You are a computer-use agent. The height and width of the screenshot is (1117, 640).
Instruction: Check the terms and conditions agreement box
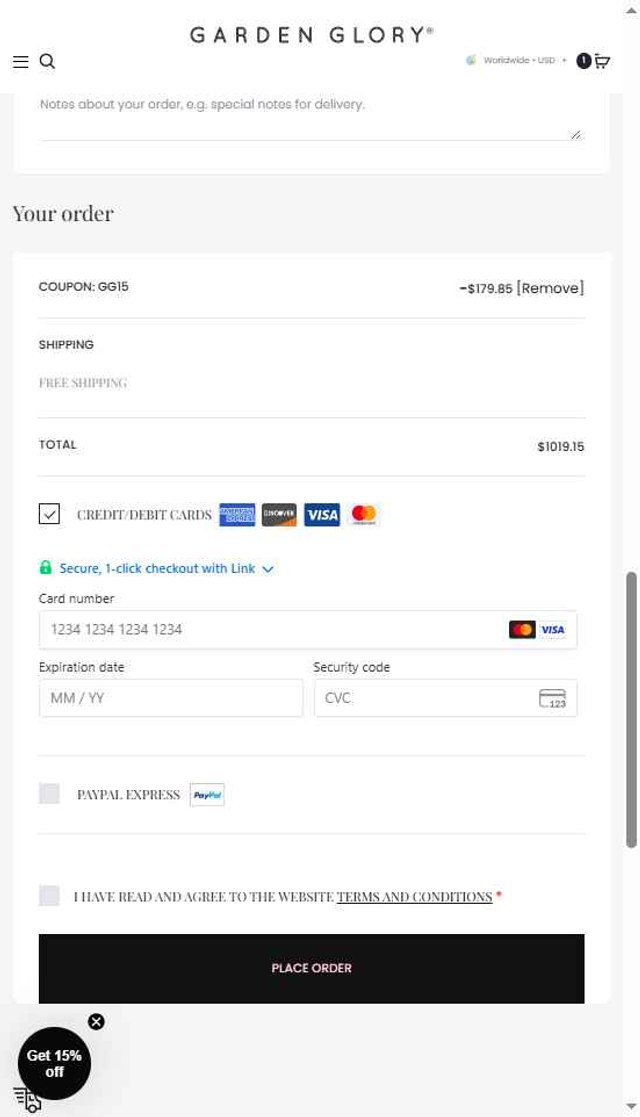pyautogui.click(x=49, y=895)
